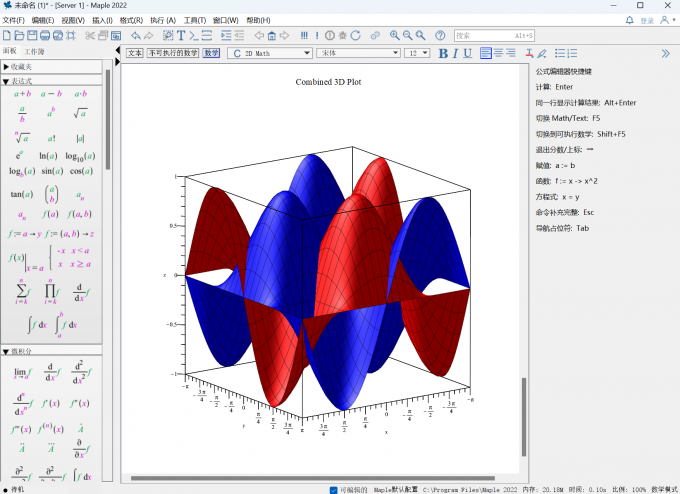Viewport: 680px width, 494px height.
Task: Open the 文件(F) menu
Action: (x=13, y=20)
